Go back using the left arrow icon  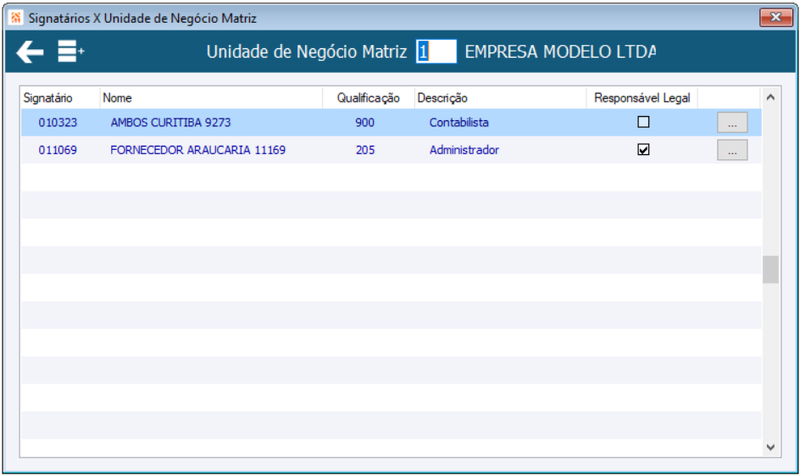tap(30, 52)
